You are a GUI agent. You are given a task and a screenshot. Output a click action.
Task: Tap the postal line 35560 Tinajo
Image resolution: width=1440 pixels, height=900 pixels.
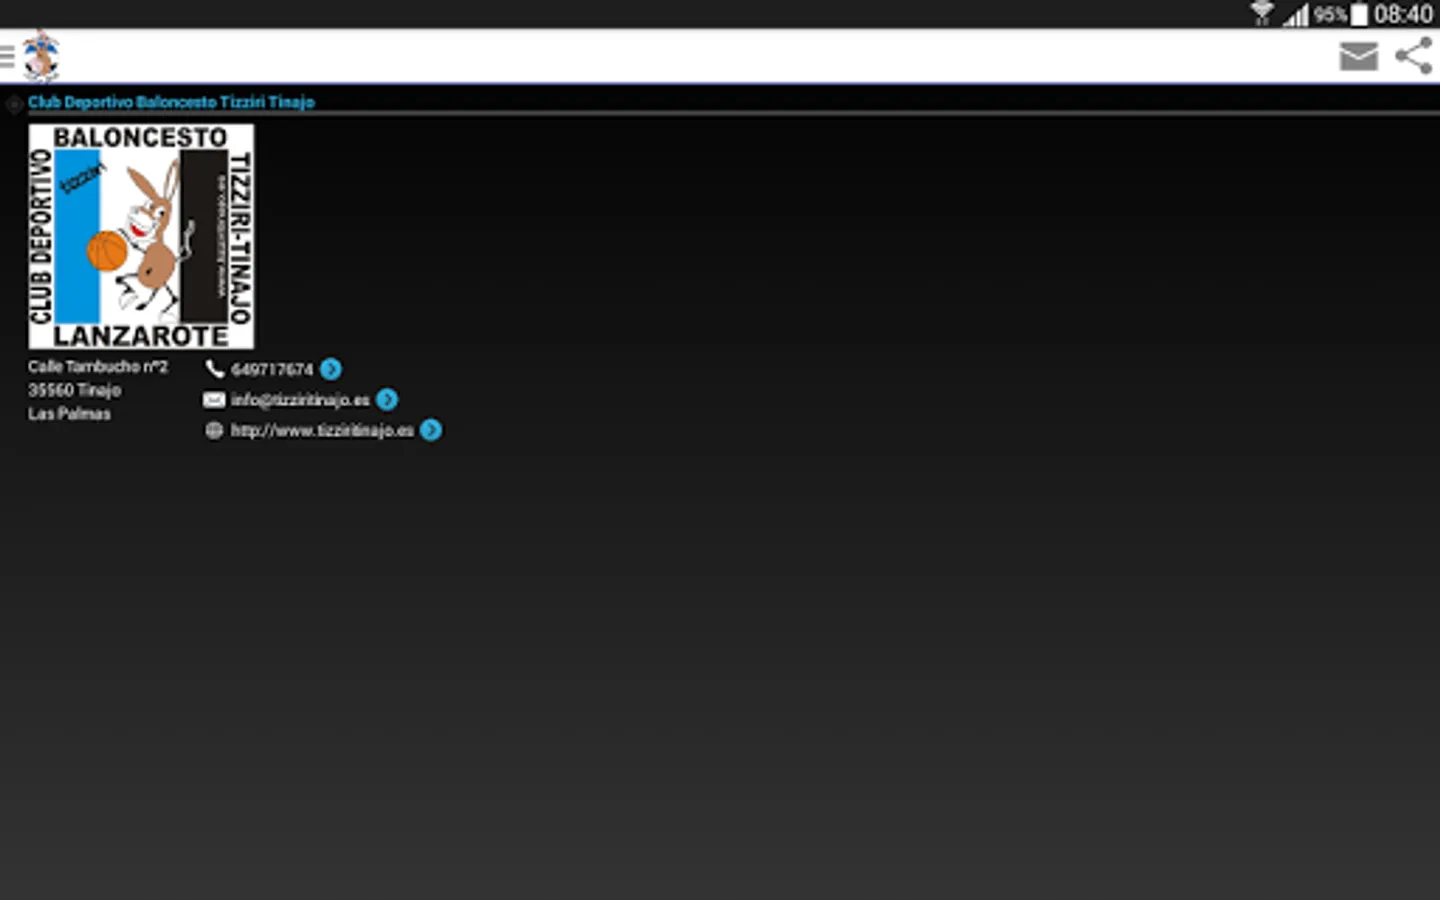74,390
